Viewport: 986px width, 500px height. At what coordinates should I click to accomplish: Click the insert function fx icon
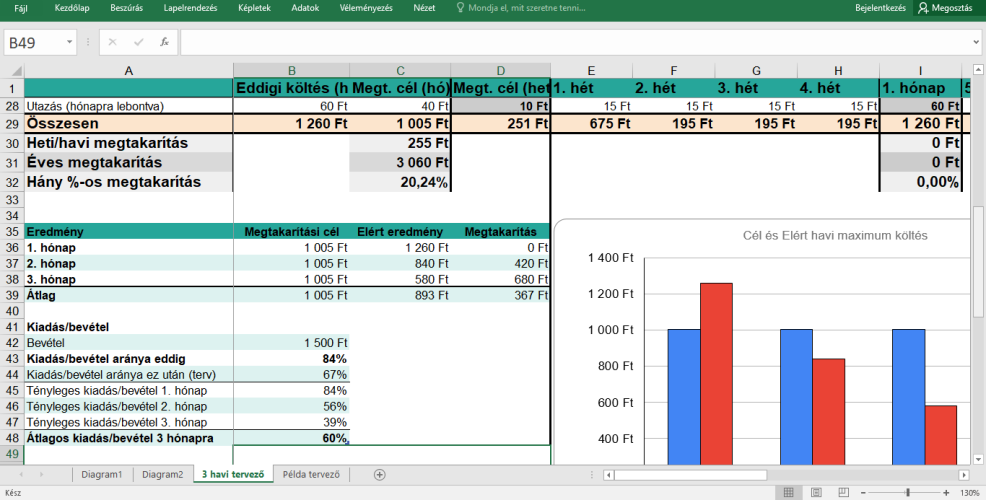(x=164, y=42)
